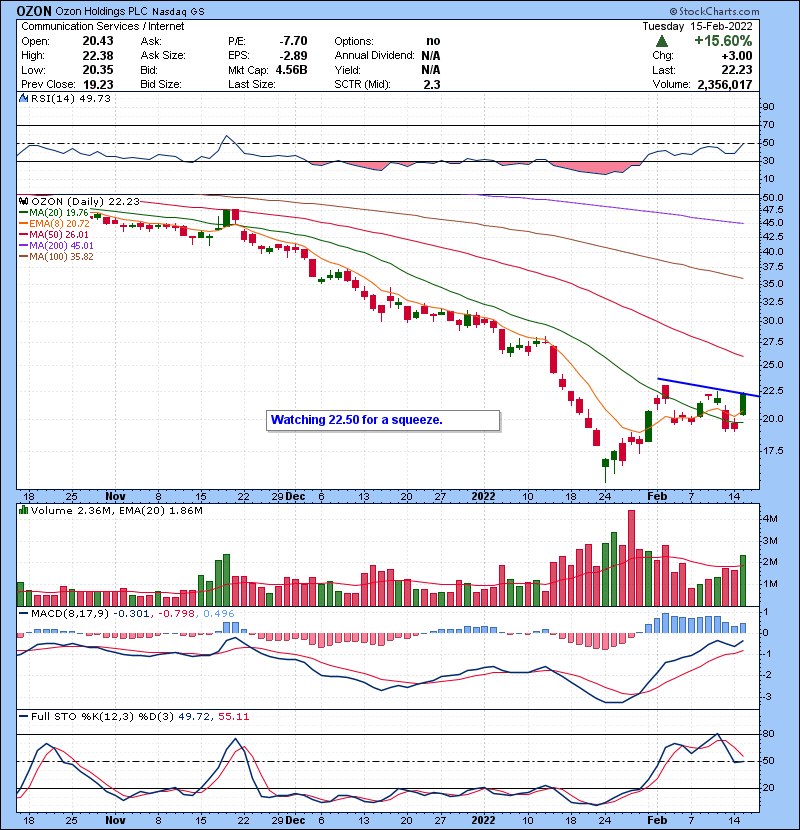Click the 'Watching 22.50 for a squeeze' annotation
The height and width of the screenshot is (830, 800).
383,420
